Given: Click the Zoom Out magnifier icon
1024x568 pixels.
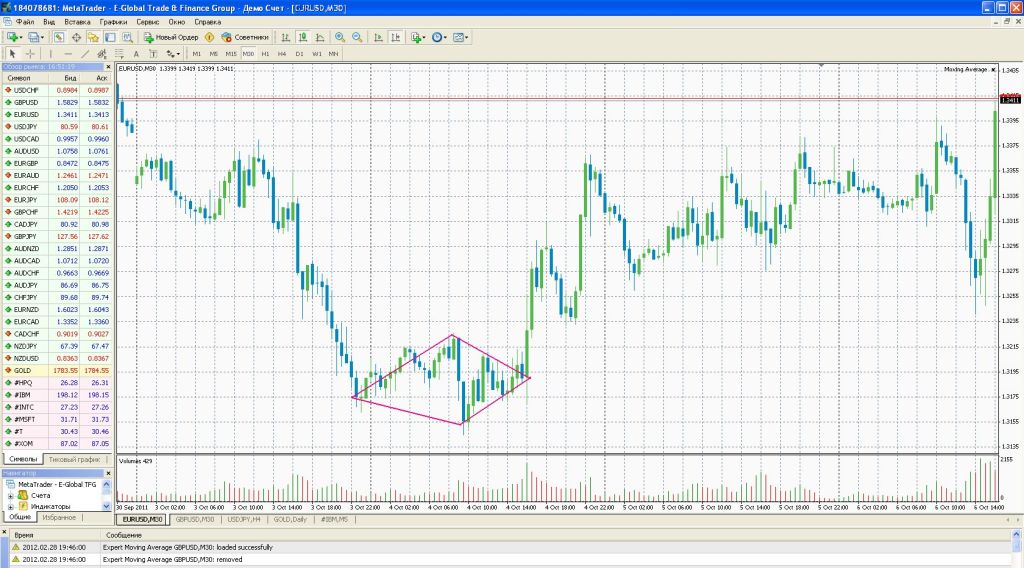Looking at the screenshot, I should [x=357, y=37].
